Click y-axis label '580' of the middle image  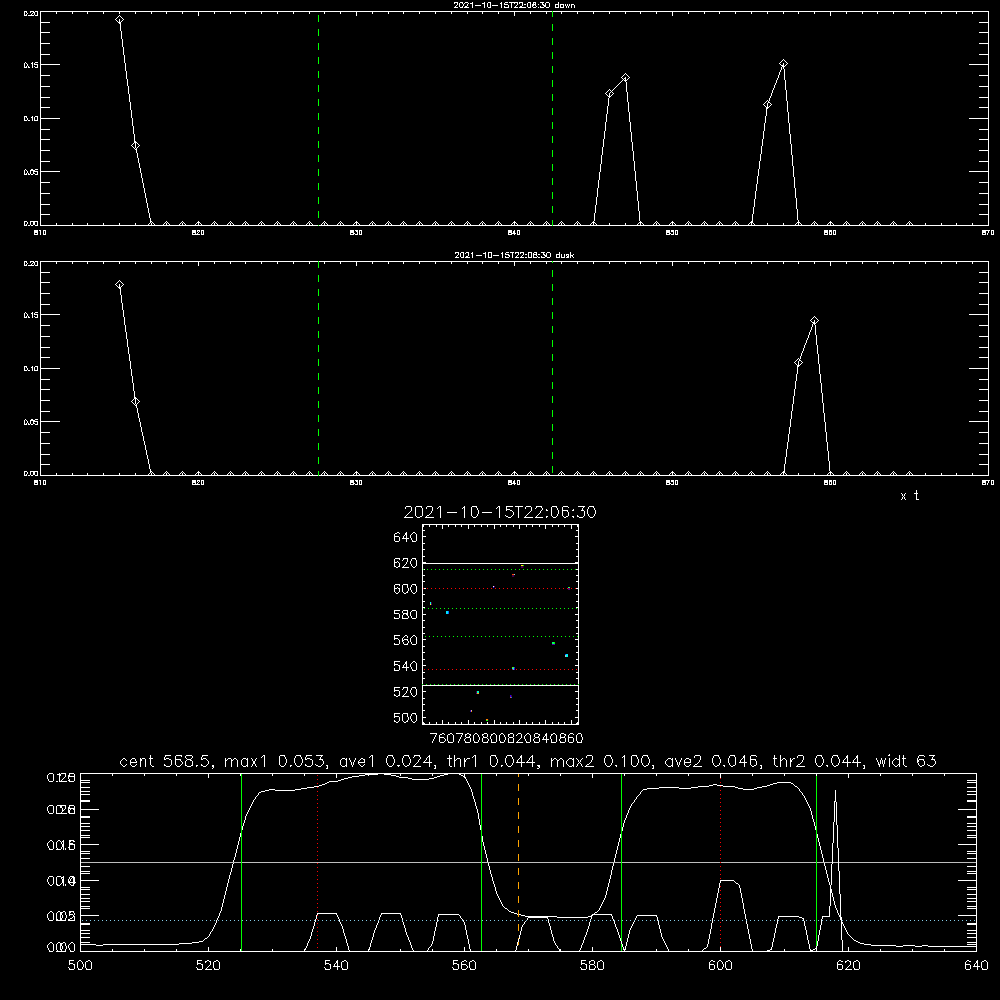[x=406, y=615]
